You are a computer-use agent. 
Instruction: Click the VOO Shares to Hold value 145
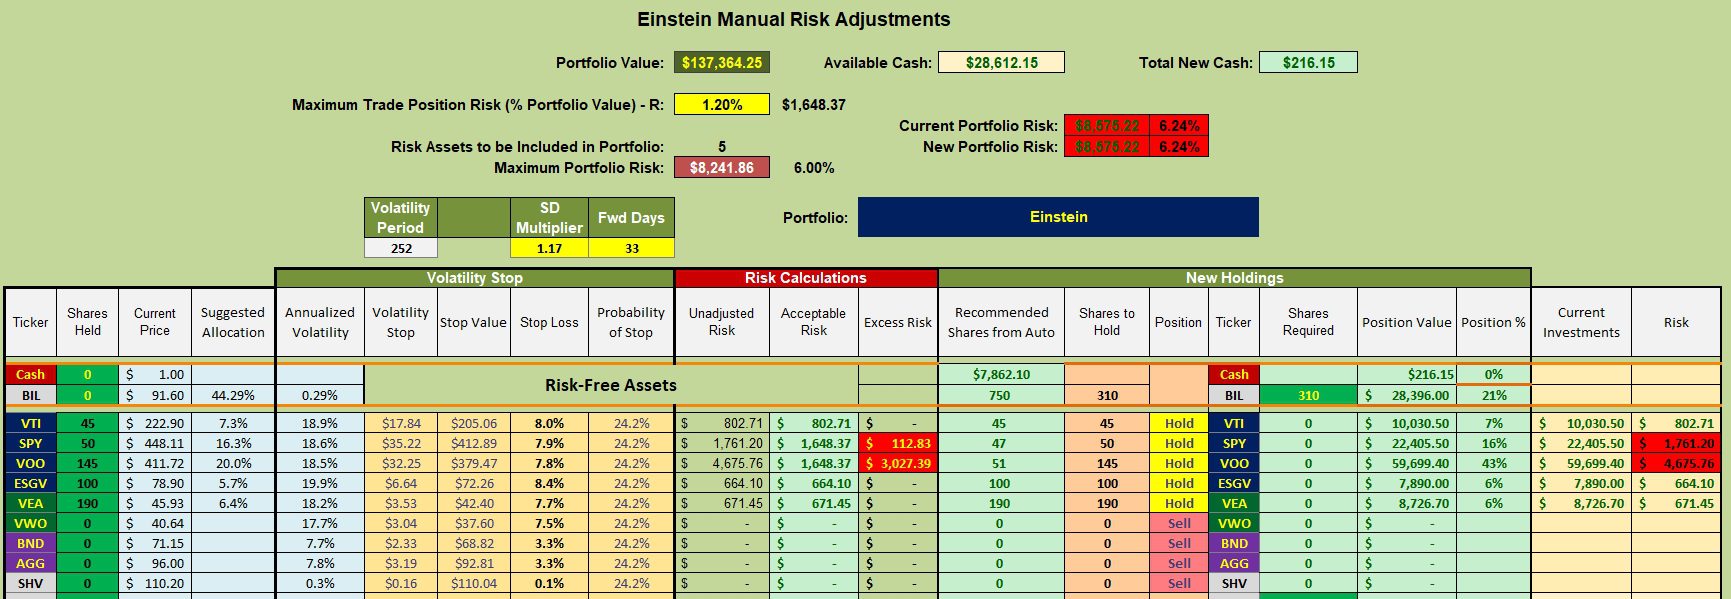[x=1107, y=463]
